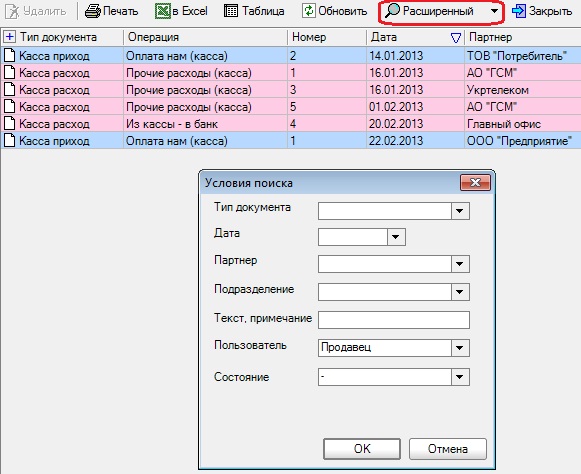Expand the Состояние dropdown
Image resolution: width=581 pixels, height=474 pixels.
coord(460,377)
